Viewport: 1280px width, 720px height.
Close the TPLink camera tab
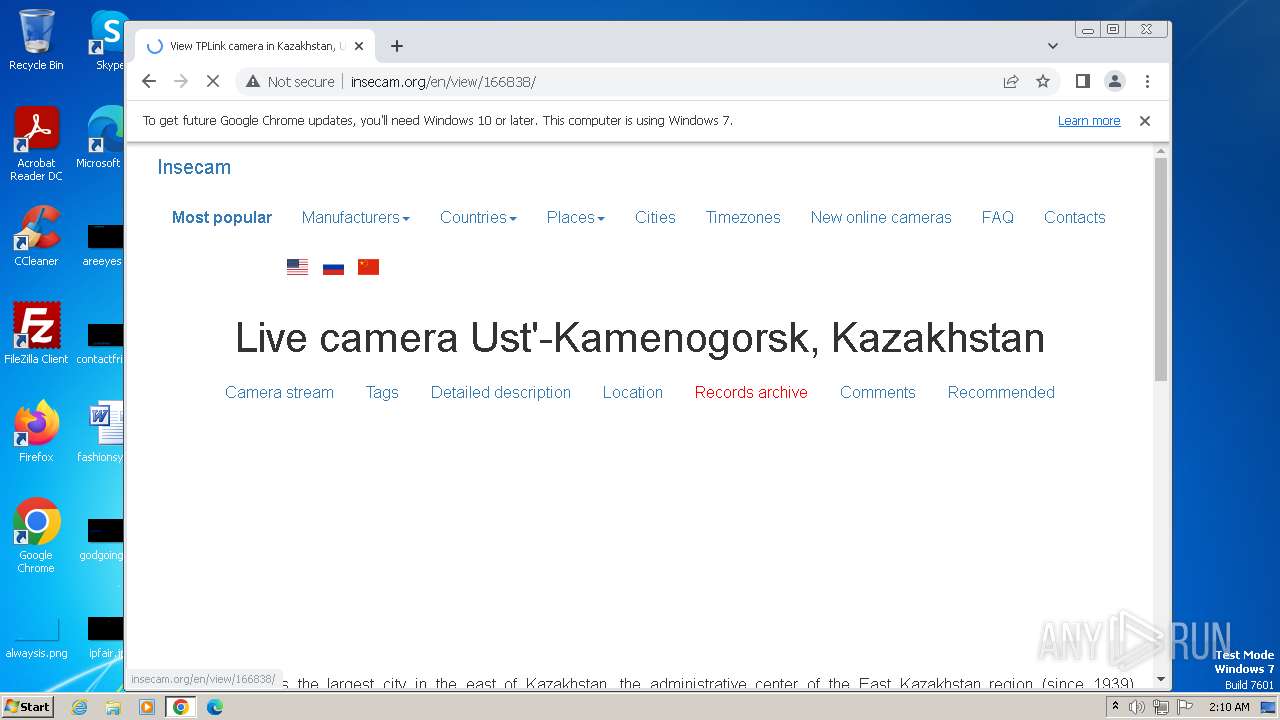point(359,46)
